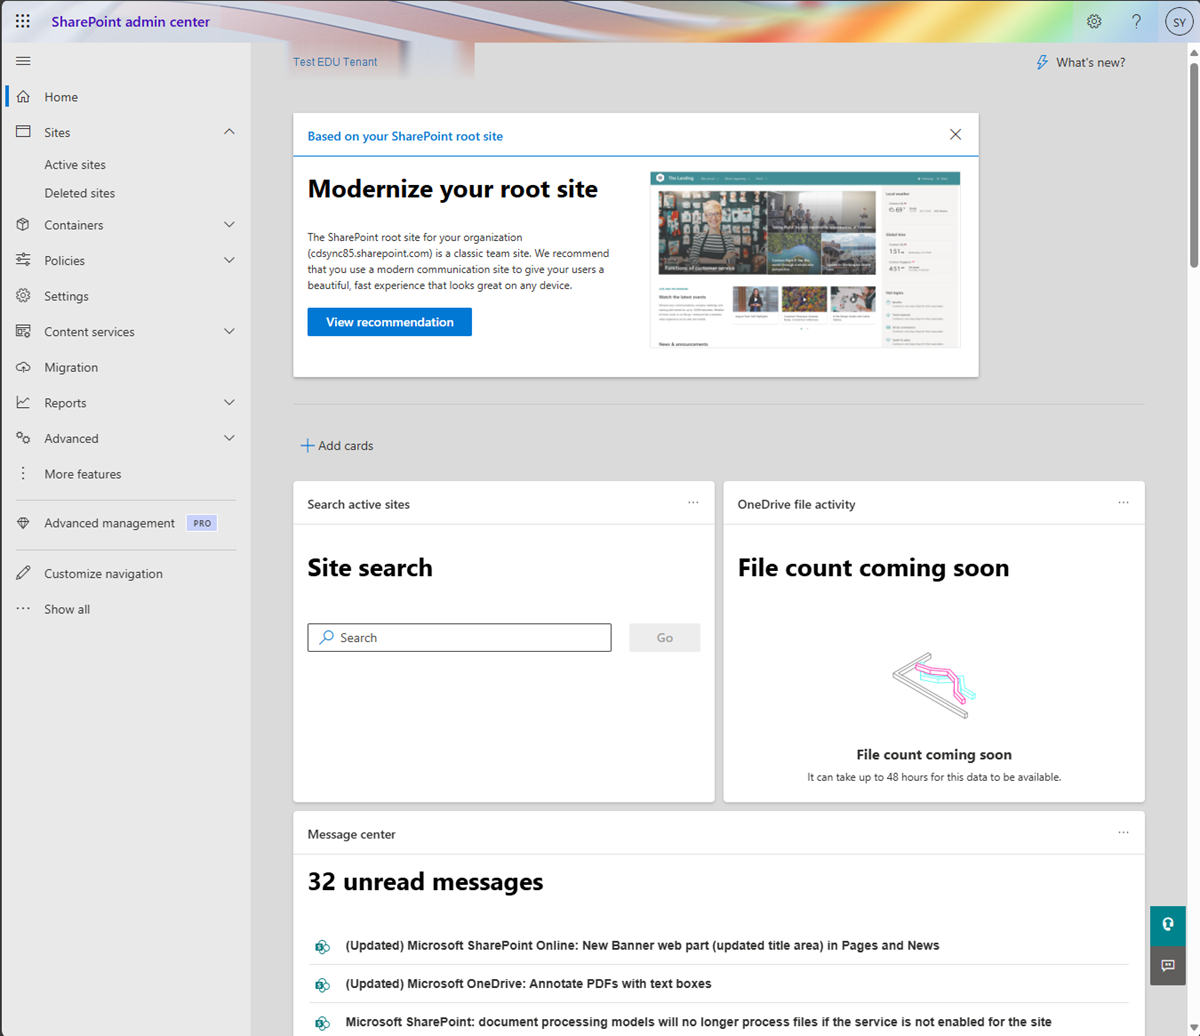Click the More features dots icon
The height and width of the screenshot is (1036, 1200).
23,474
